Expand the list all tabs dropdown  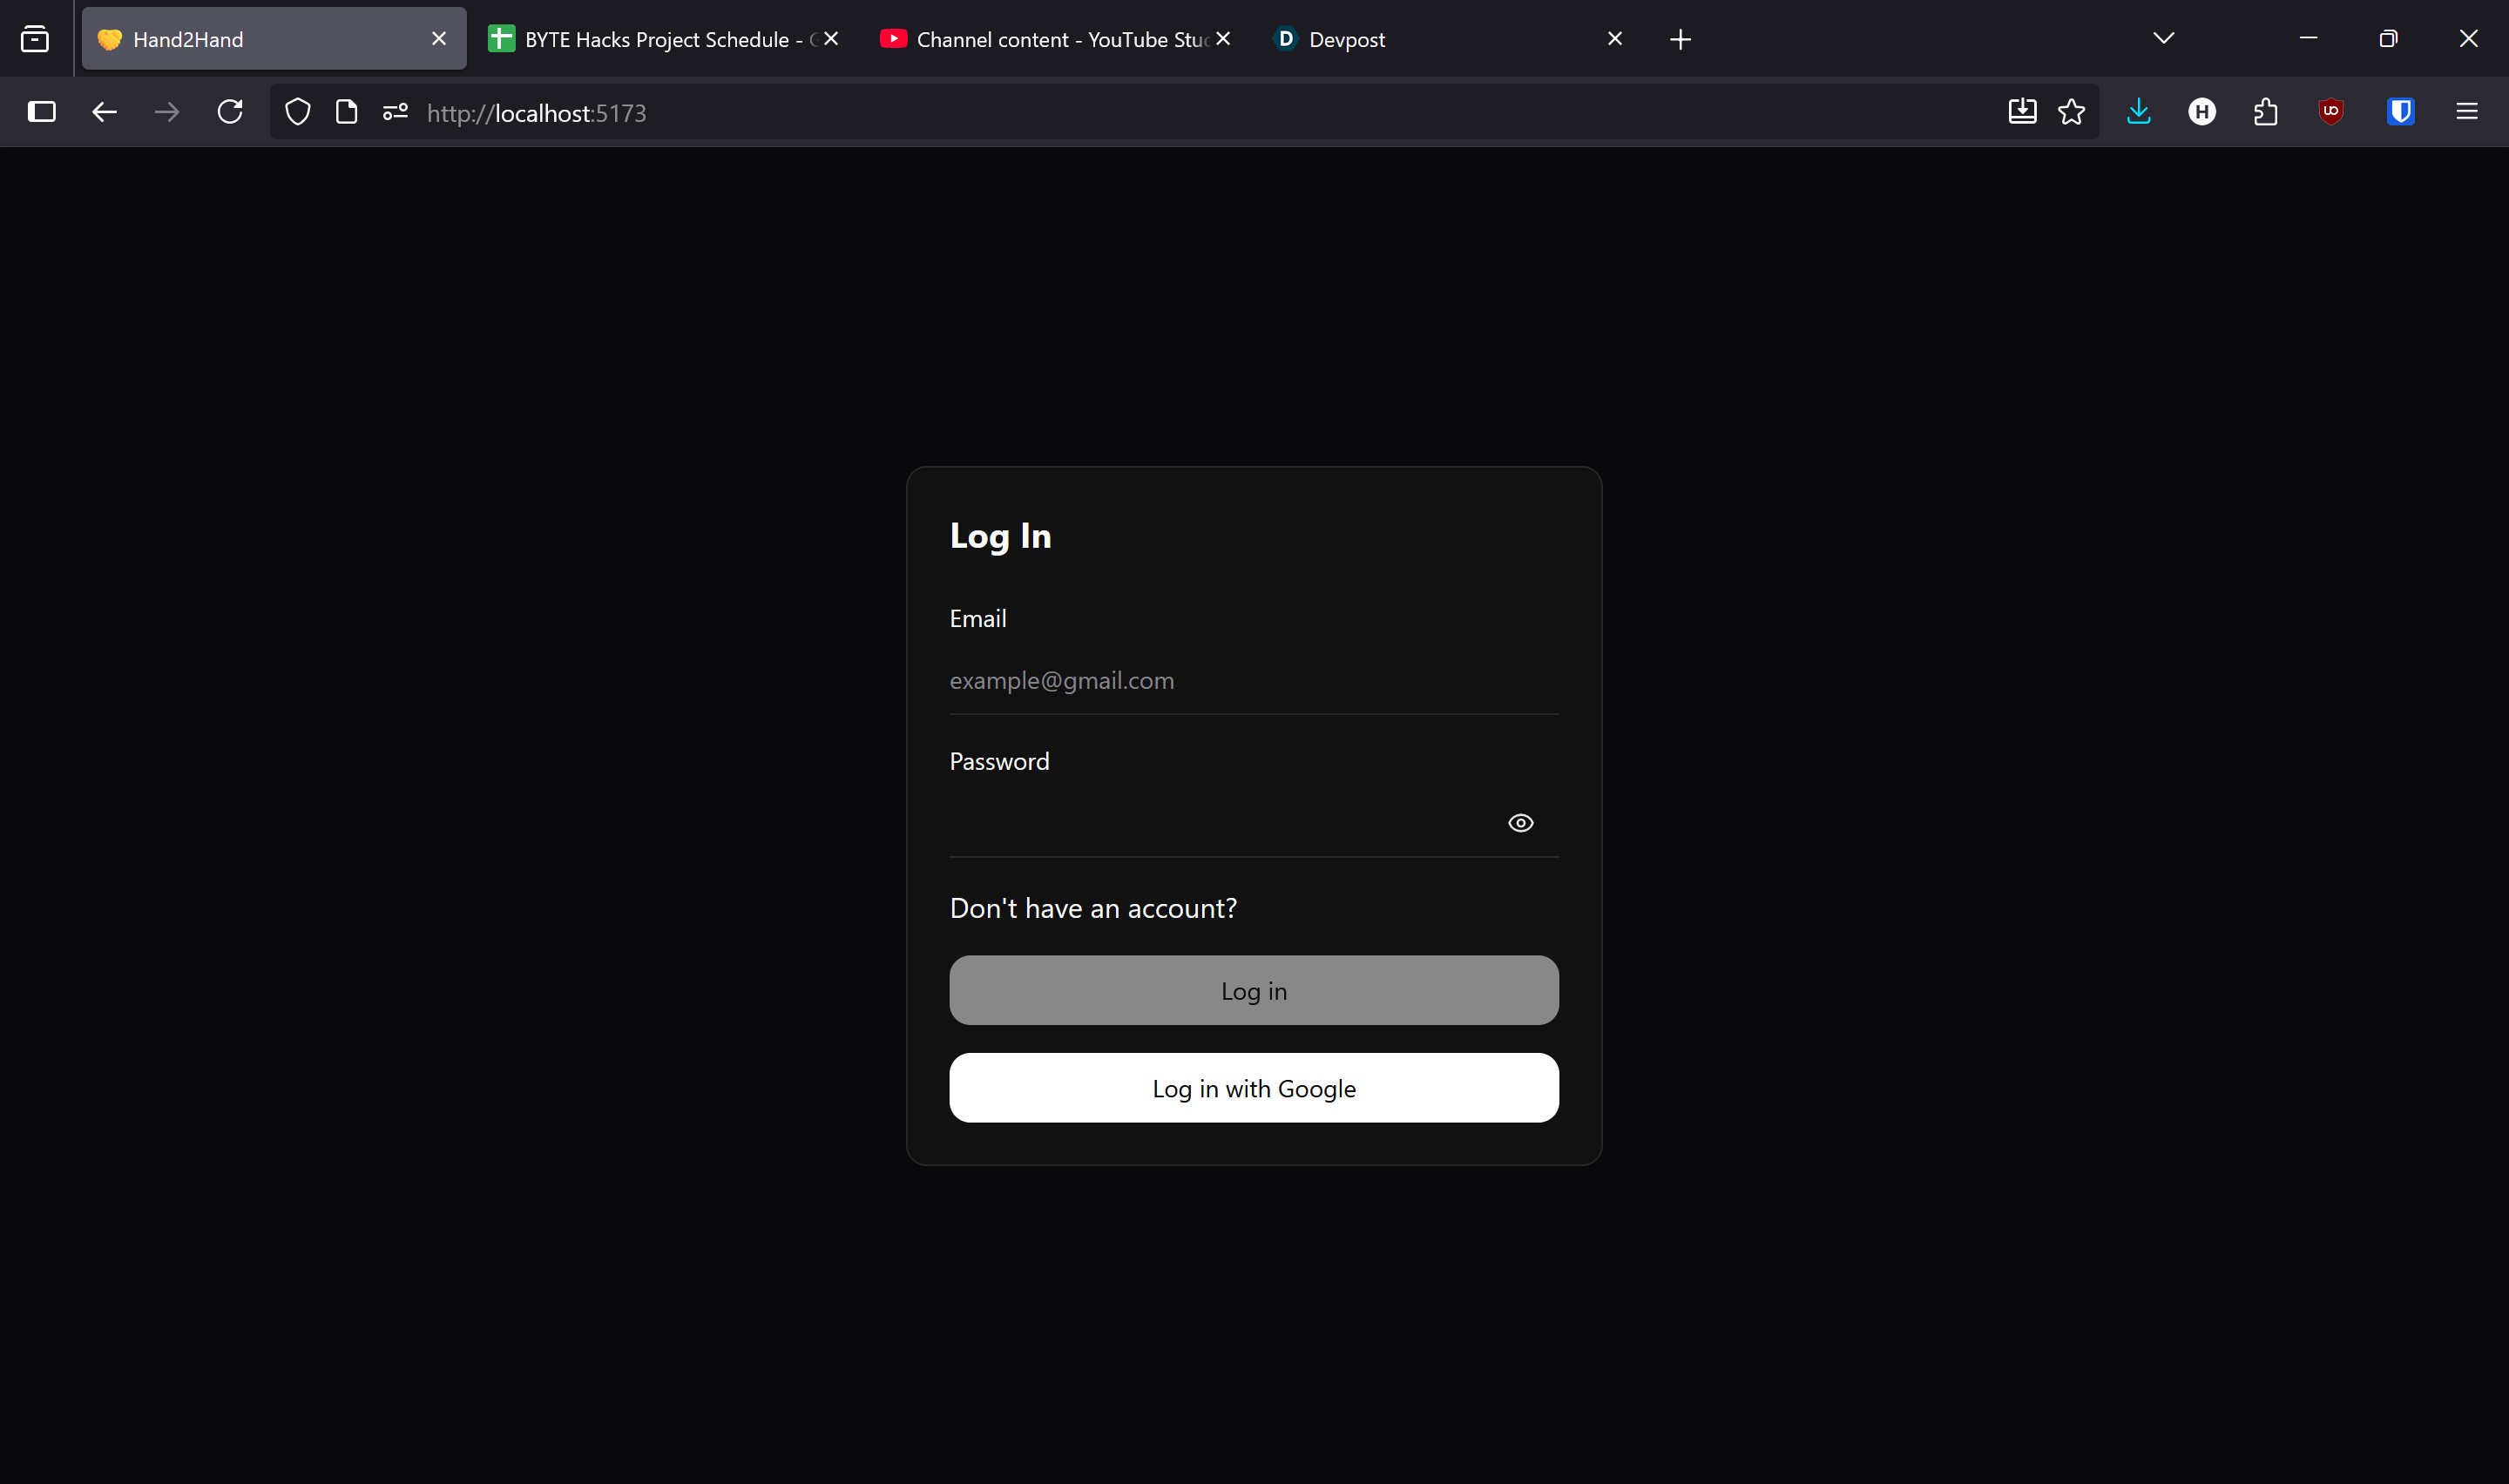click(2163, 39)
